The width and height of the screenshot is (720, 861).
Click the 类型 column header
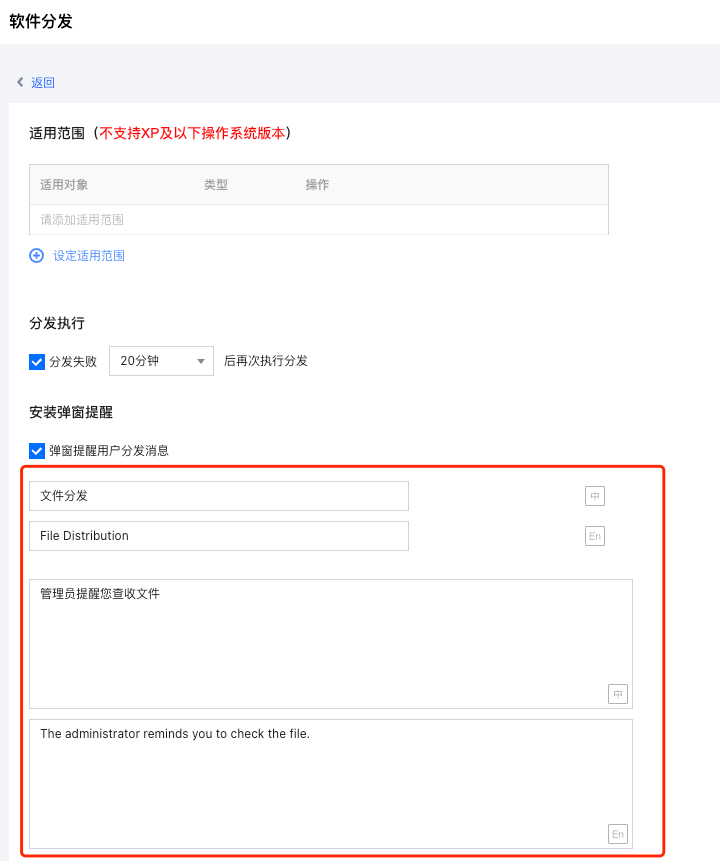216,184
